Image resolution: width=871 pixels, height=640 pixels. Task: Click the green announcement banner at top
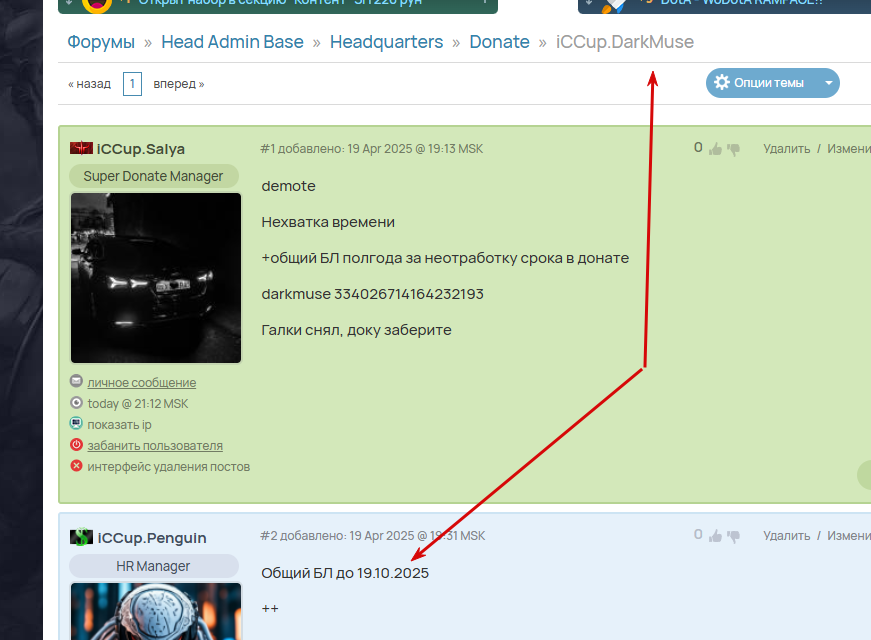[278, 6]
